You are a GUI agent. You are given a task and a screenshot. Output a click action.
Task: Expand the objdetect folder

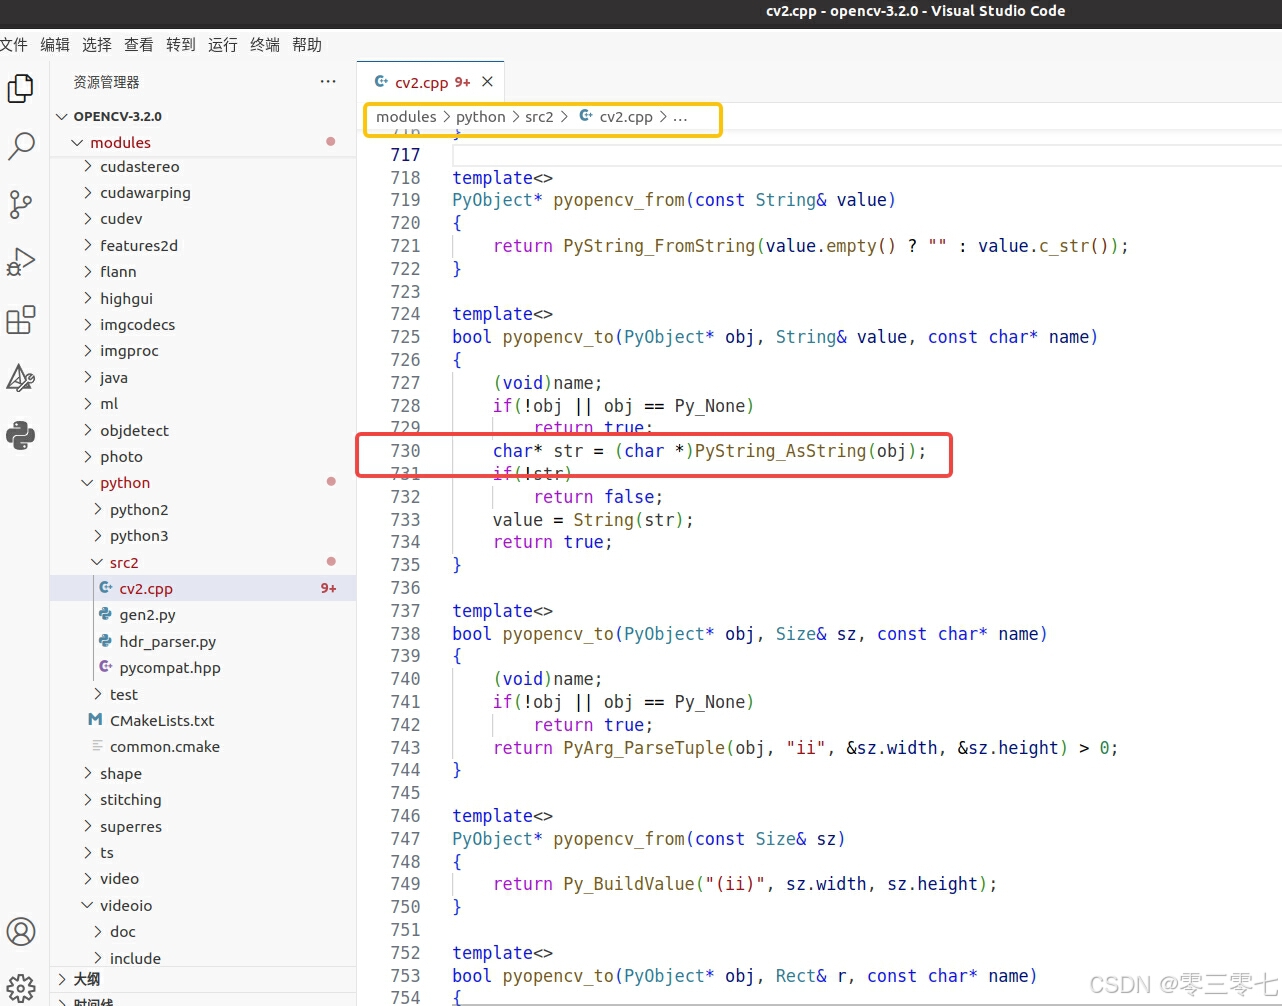(203, 431)
